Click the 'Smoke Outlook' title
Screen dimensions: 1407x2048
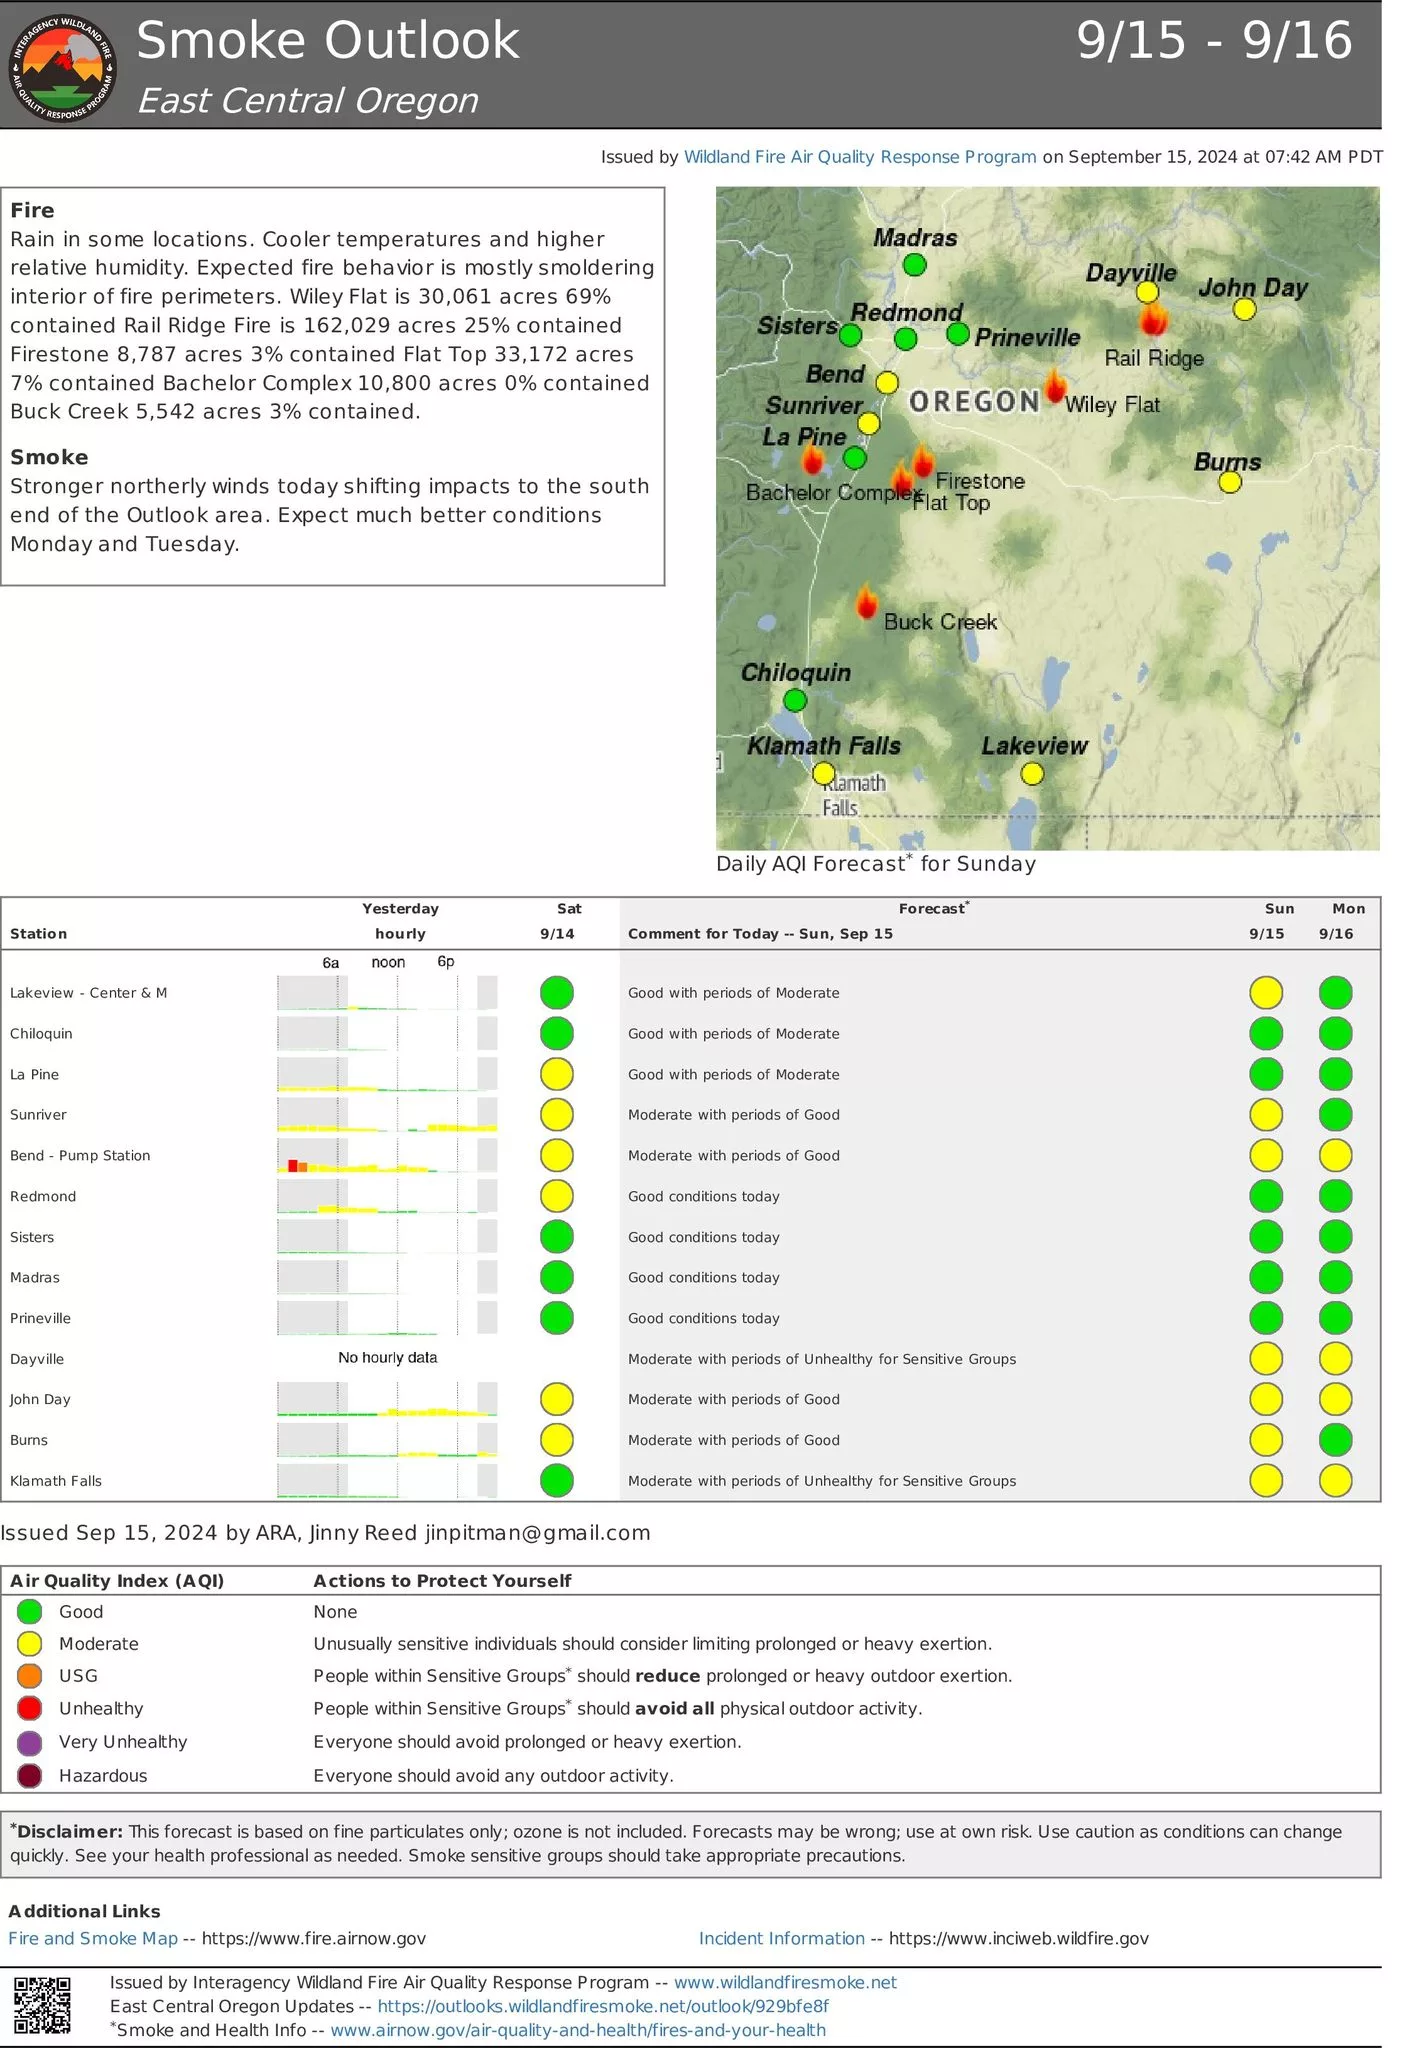coord(328,41)
